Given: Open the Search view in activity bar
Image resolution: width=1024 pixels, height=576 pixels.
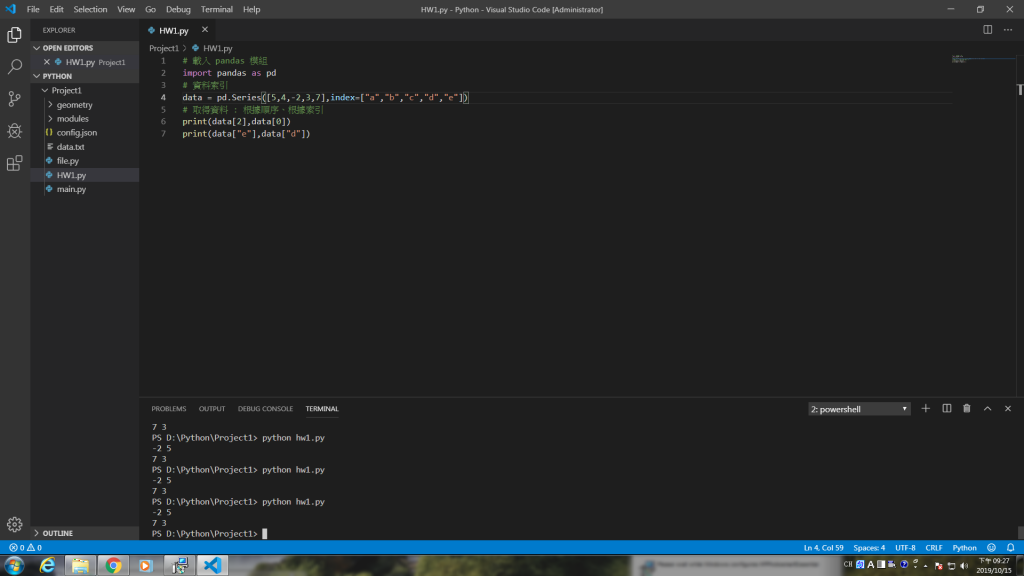Looking at the screenshot, I should point(14,67).
